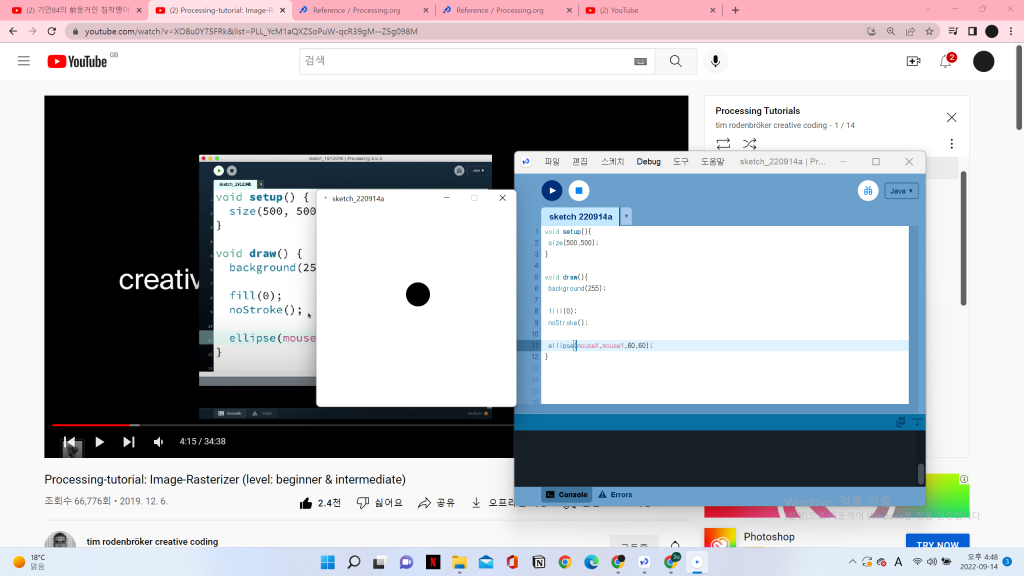
Task: Open the sketch tab arrow menu
Action: point(626,216)
